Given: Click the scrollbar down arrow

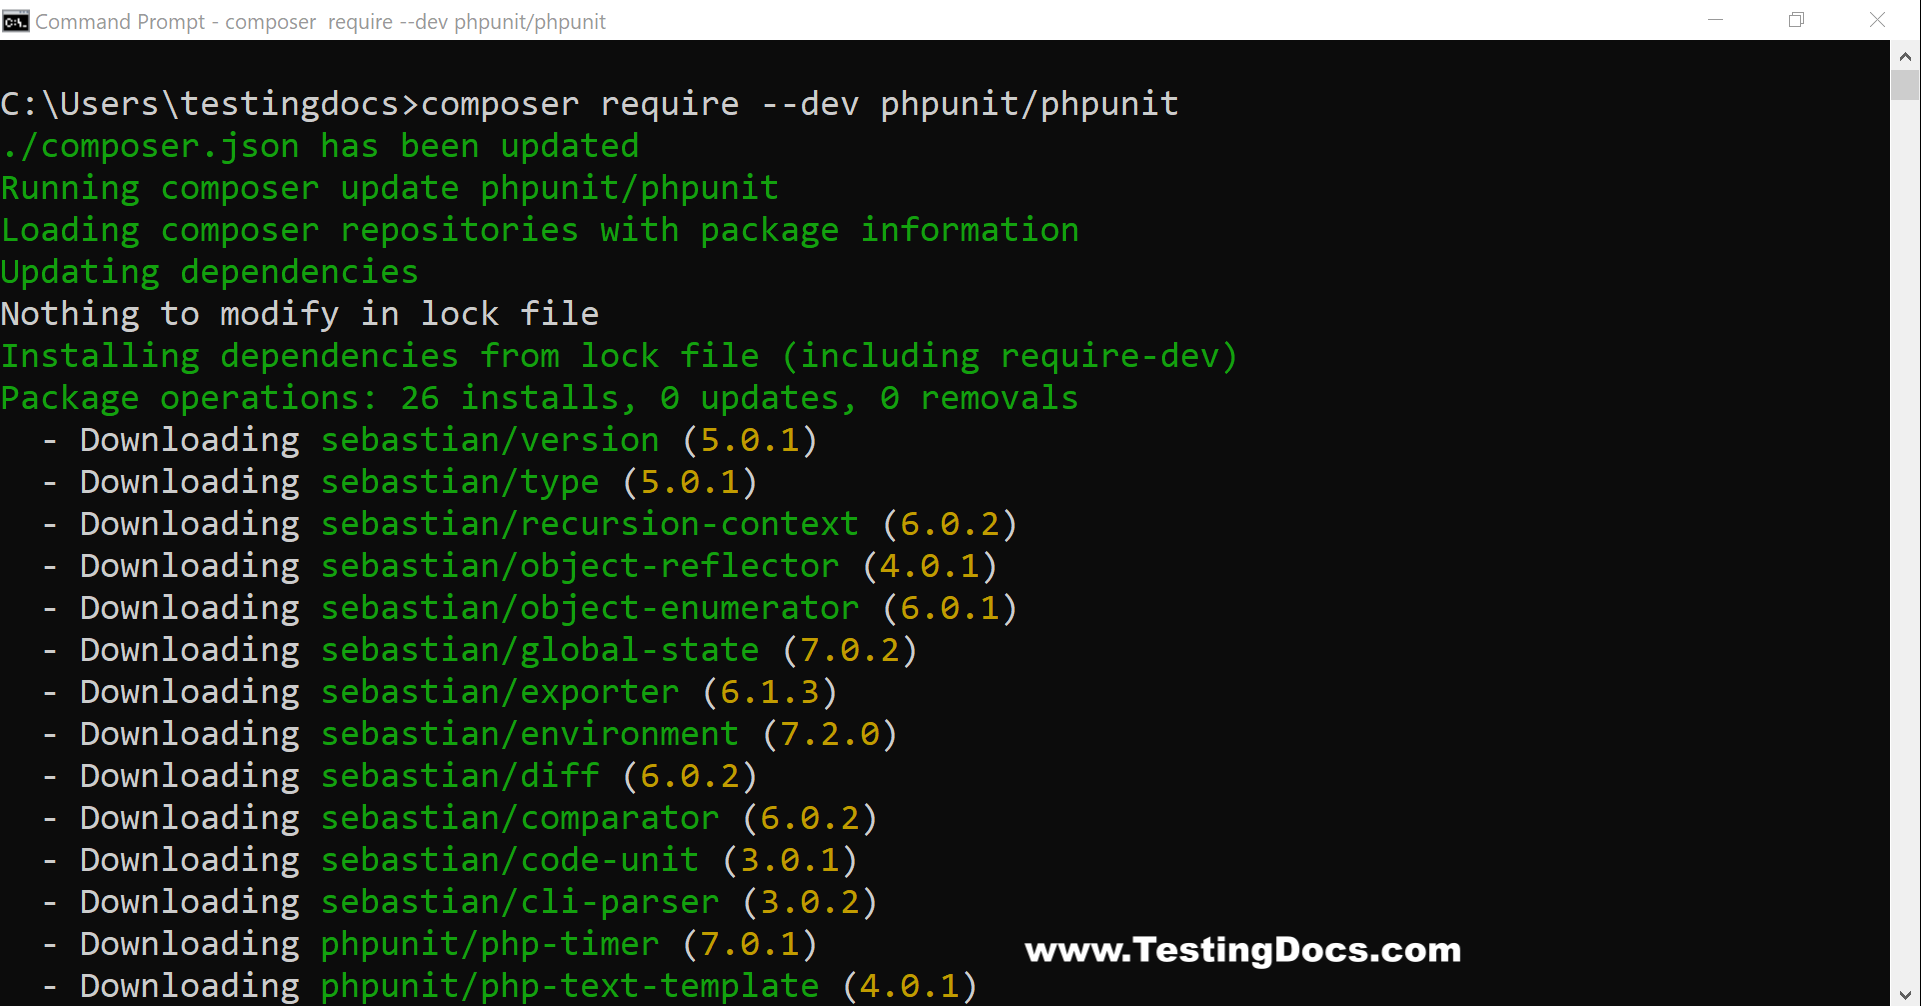Looking at the screenshot, I should pos(1905,994).
